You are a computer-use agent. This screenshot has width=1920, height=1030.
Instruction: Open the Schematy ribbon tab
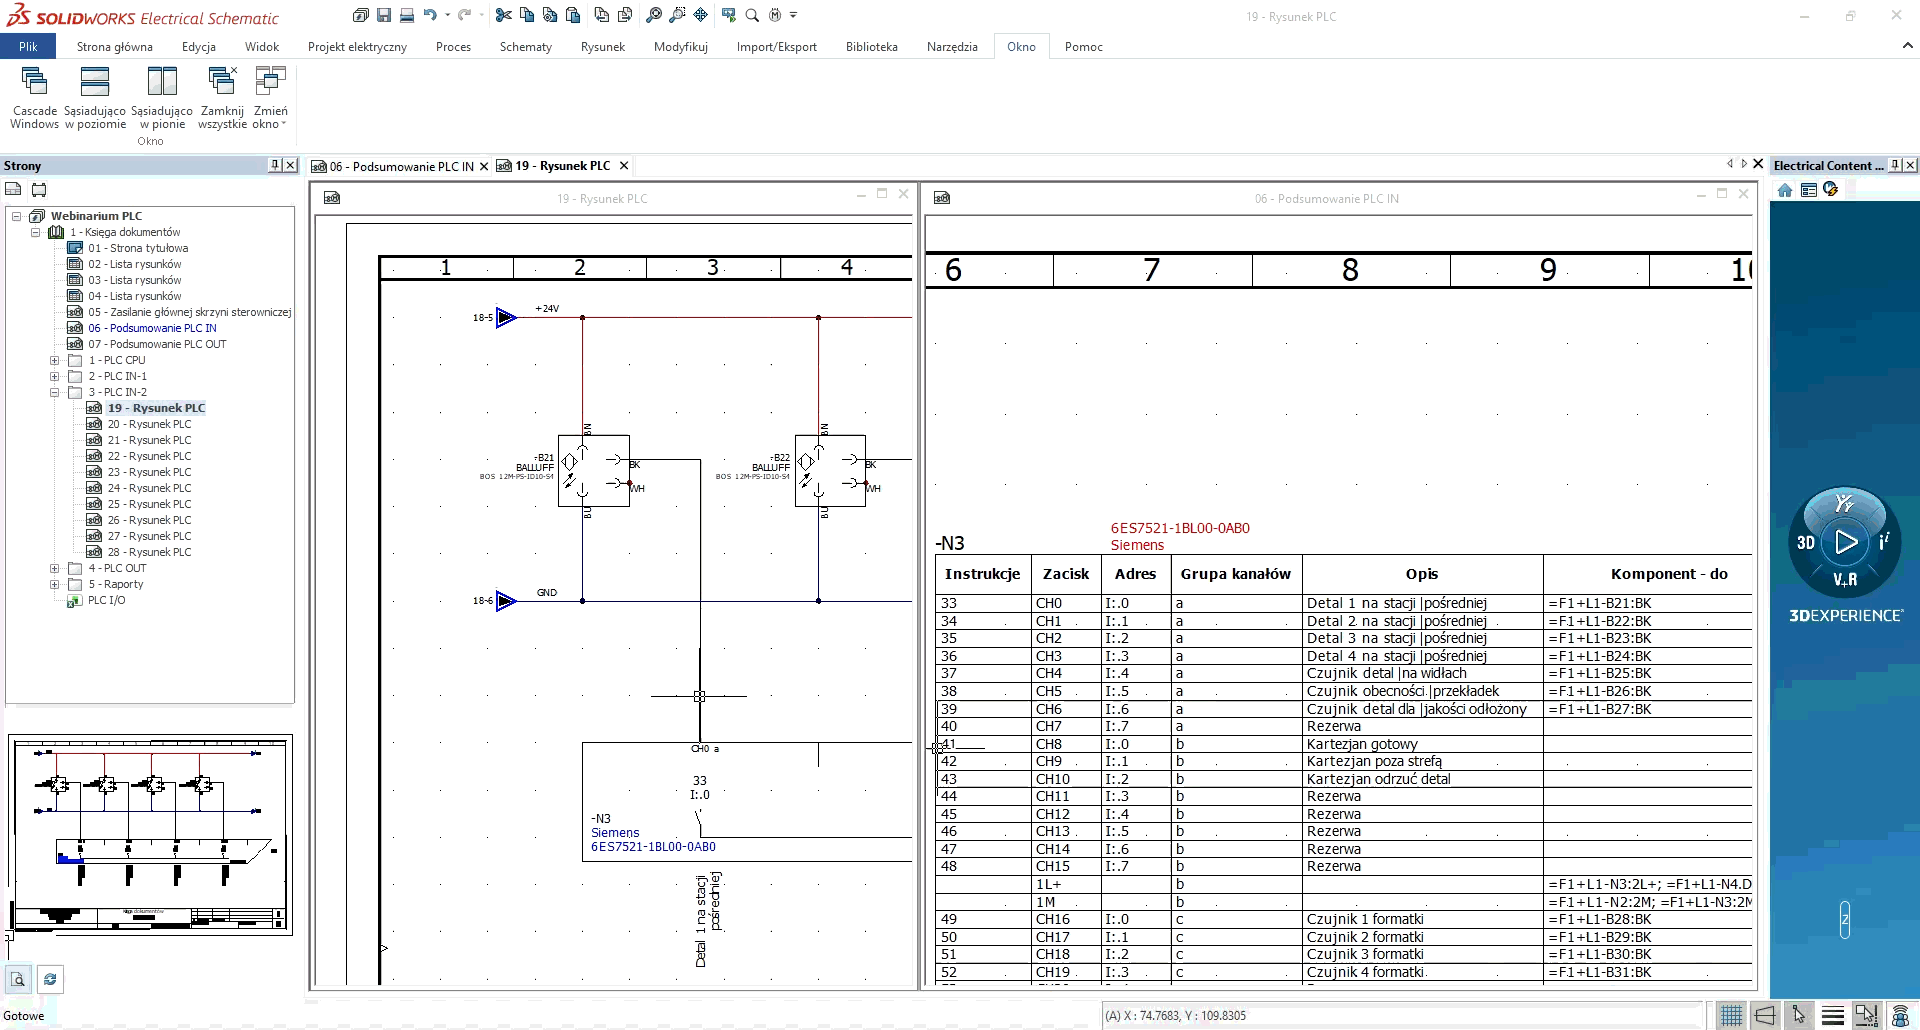[525, 47]
